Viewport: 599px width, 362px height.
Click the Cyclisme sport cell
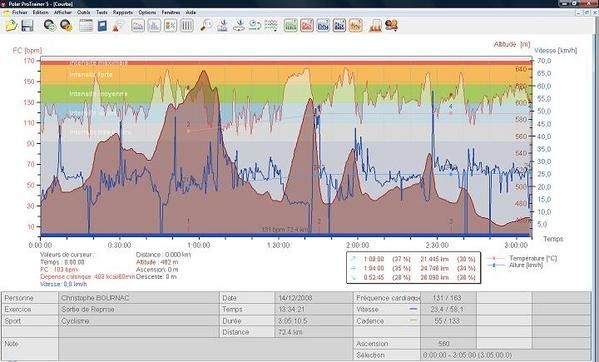(139, 321)
